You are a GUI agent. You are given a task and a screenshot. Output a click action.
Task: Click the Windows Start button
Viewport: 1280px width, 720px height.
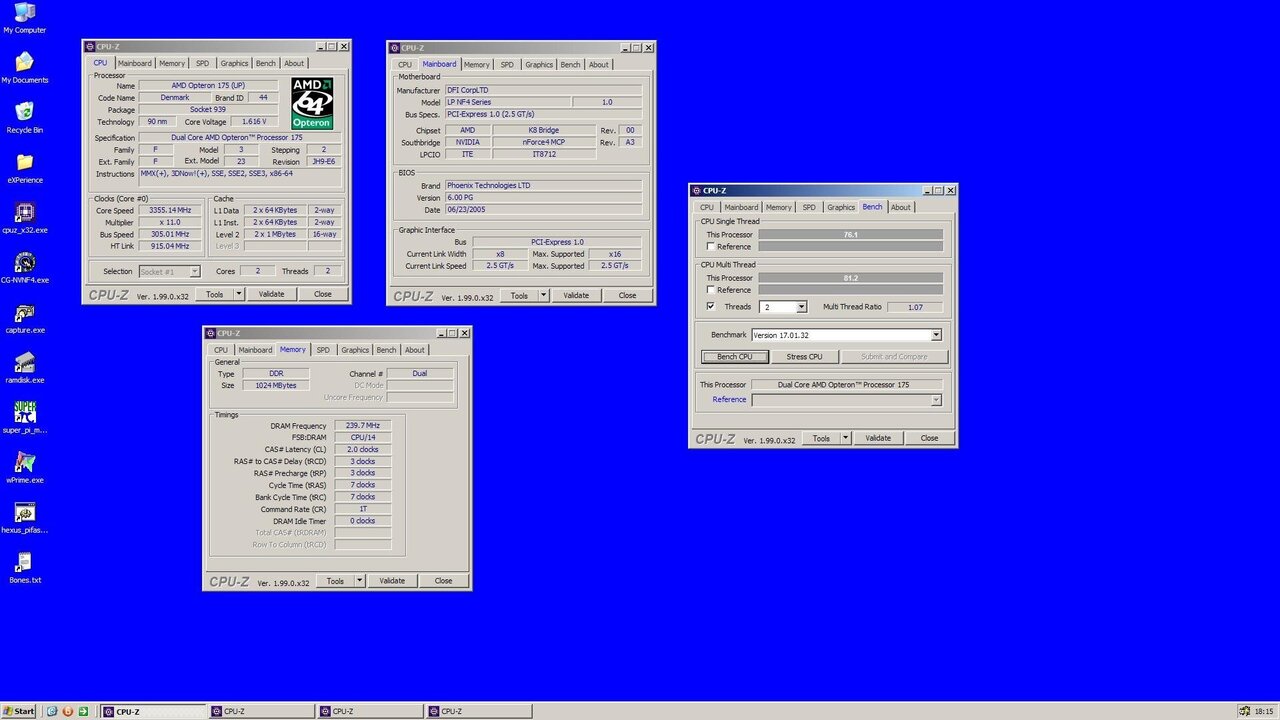coord(19,711)
